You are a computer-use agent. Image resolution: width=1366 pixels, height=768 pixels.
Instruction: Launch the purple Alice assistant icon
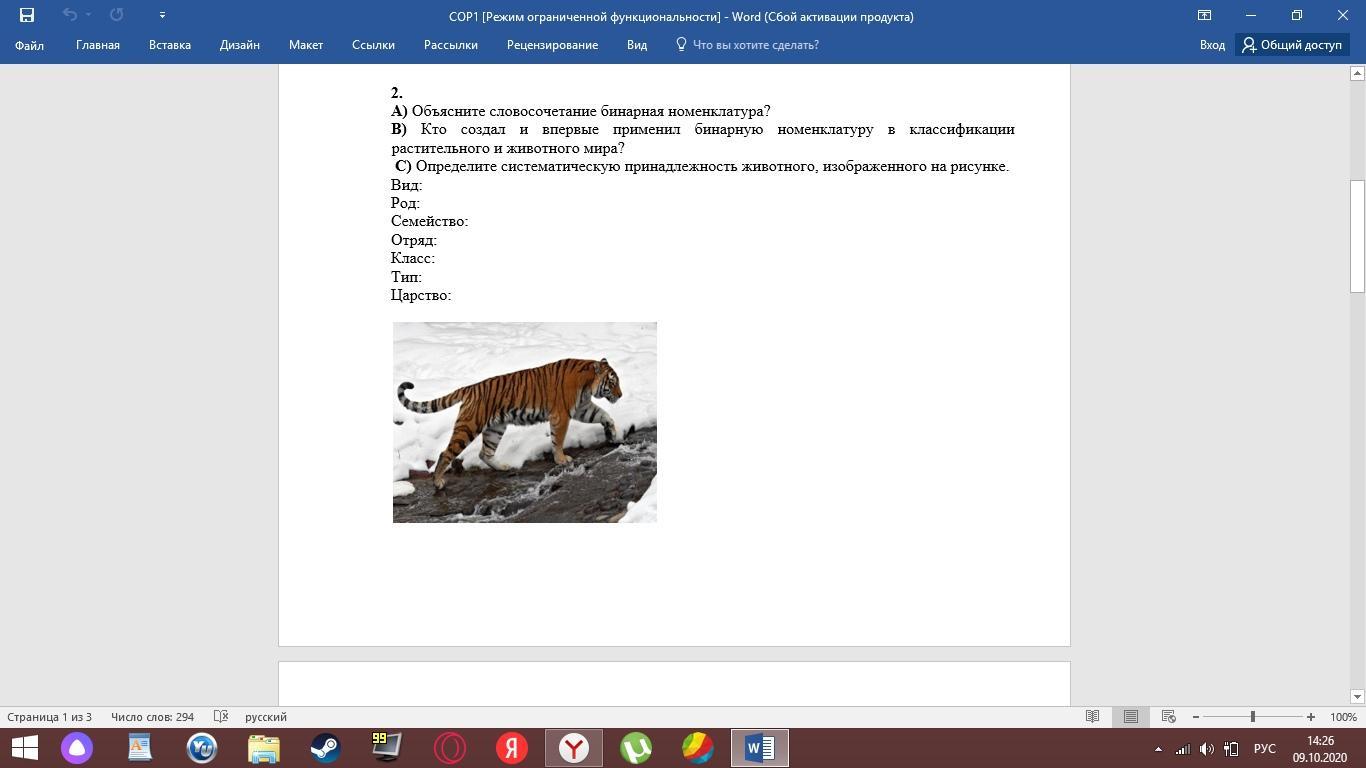pyautogui.click(x=77, y=748)
